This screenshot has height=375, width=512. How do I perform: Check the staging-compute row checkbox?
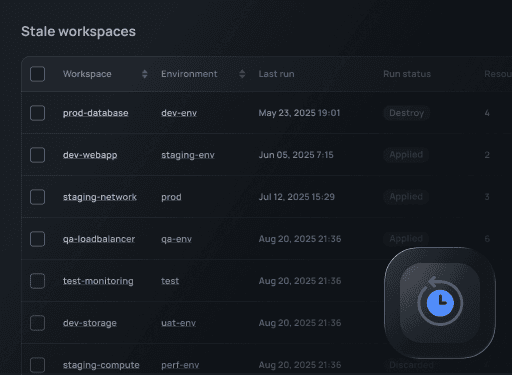(37, 365)
